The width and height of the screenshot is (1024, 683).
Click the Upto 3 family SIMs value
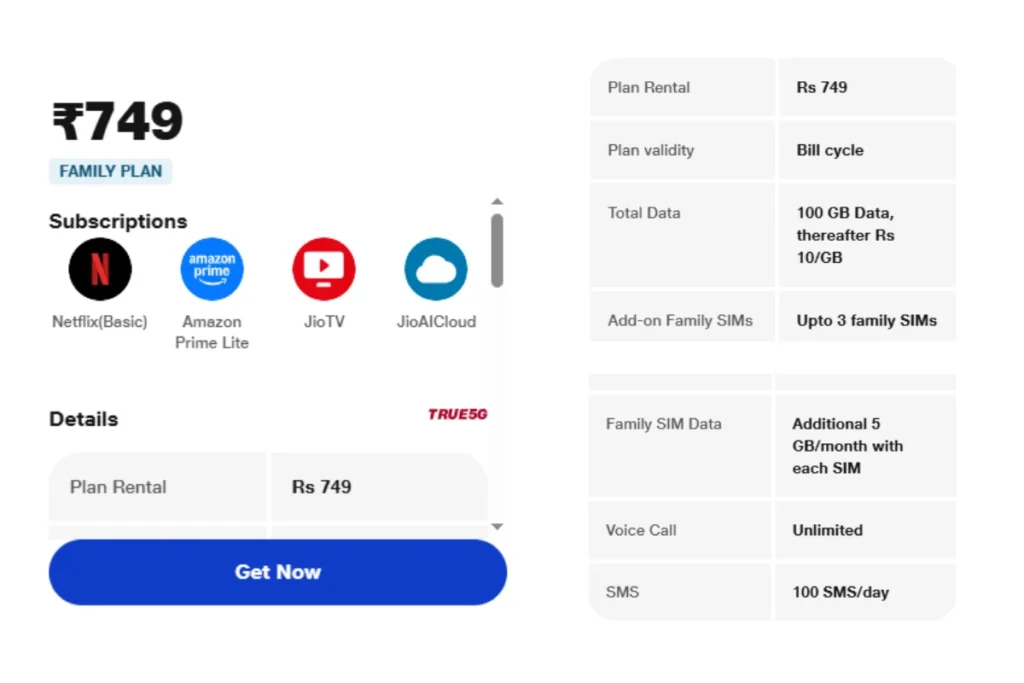(867, 321)
